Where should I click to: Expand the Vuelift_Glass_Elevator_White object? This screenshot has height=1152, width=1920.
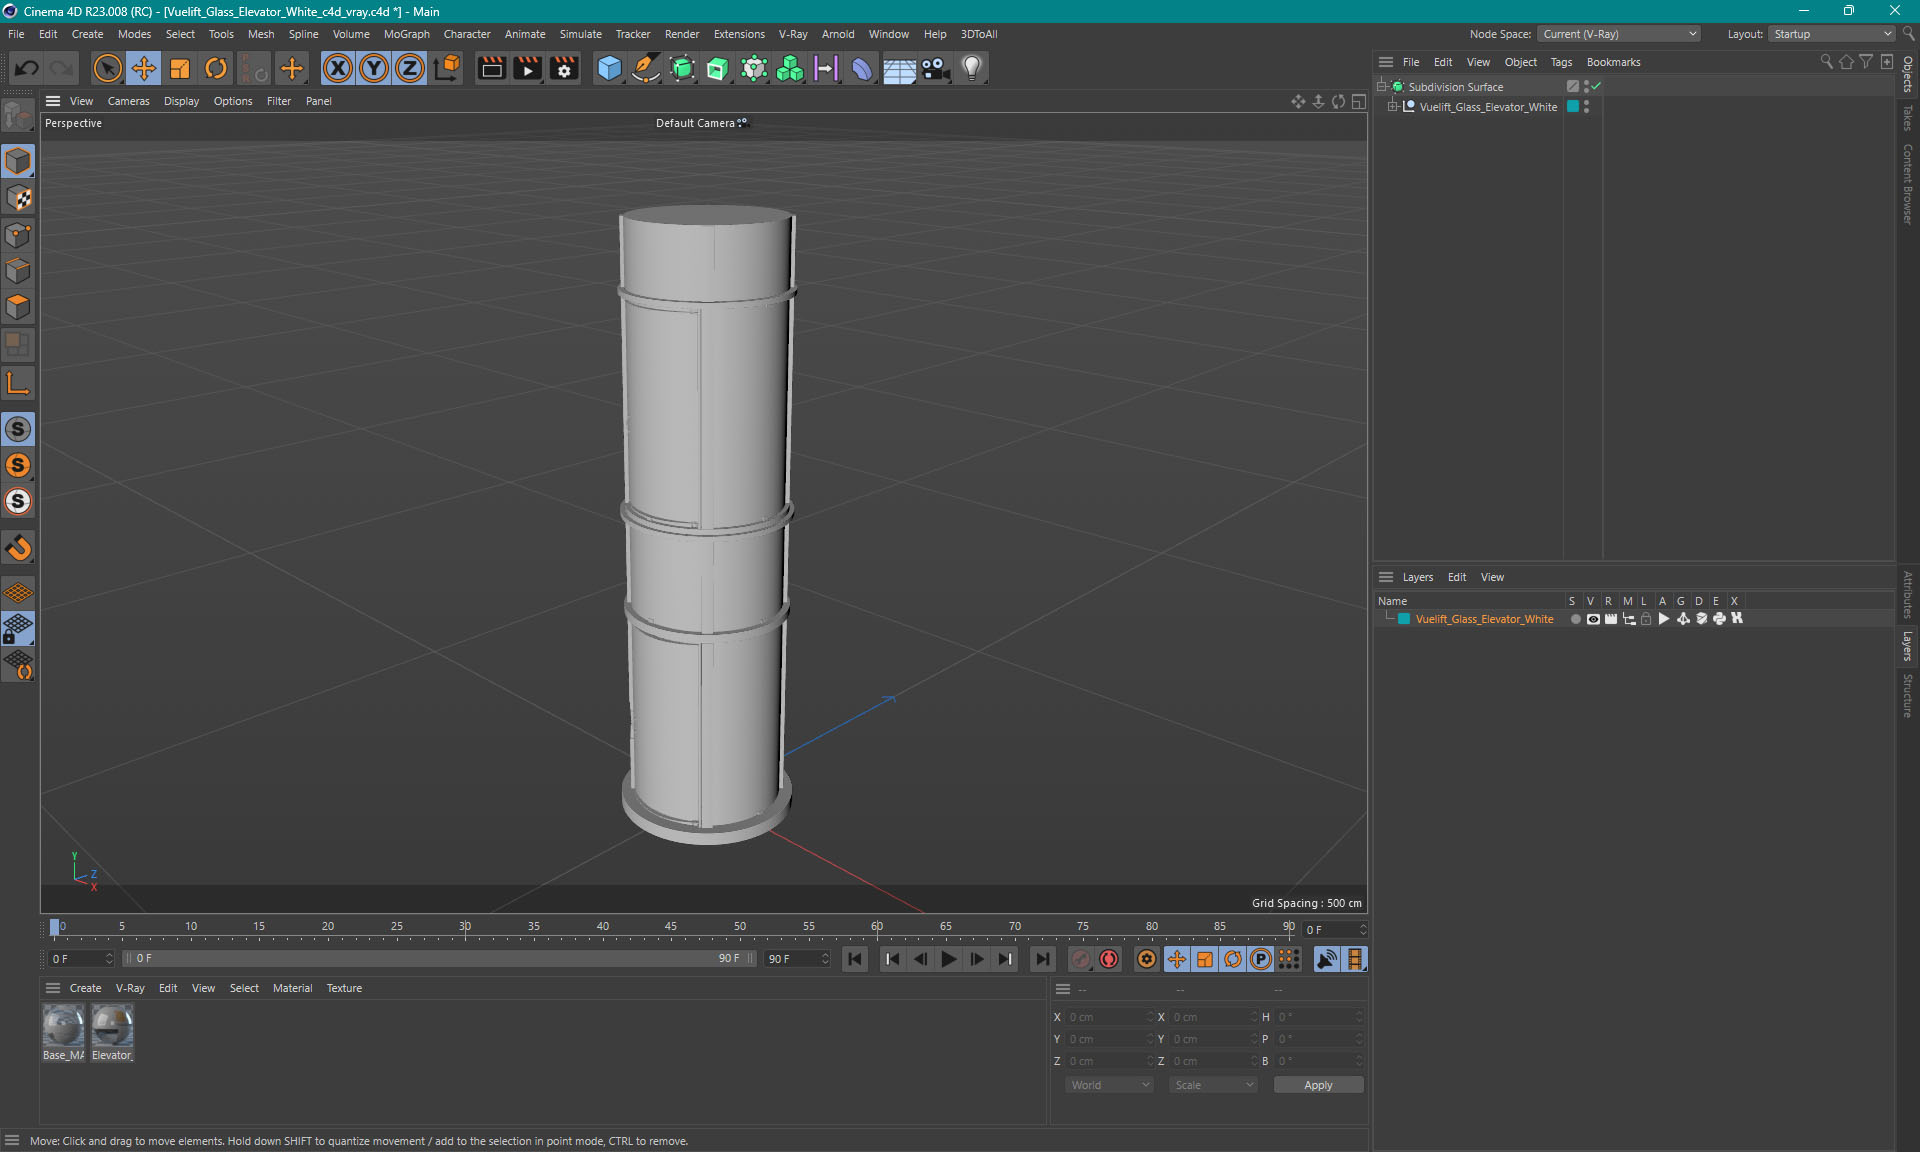[x=1392, y=107]
